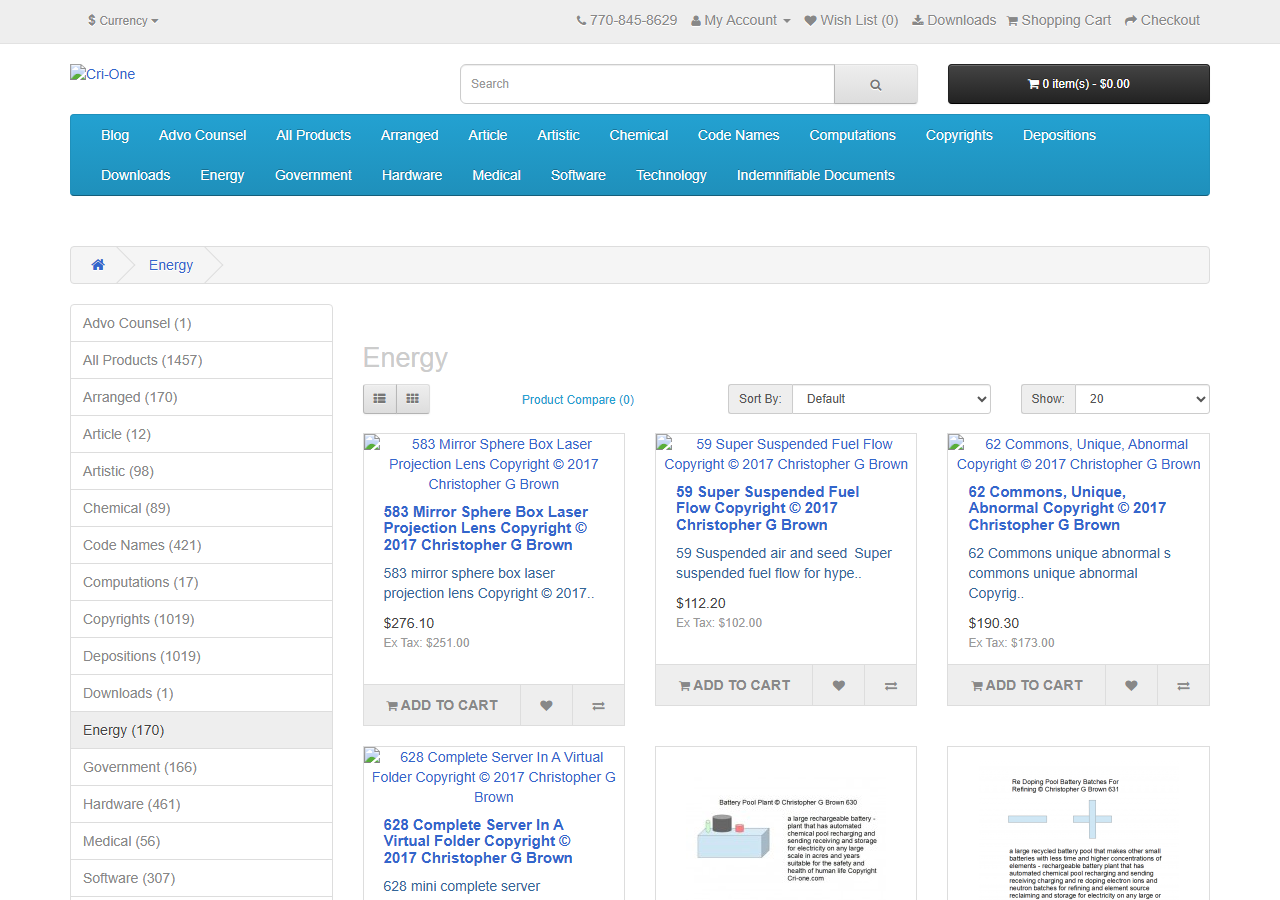The image size is (1280, 900).
Task: Select Hardware (461) in sidebar
Action: tap(201, 804)
